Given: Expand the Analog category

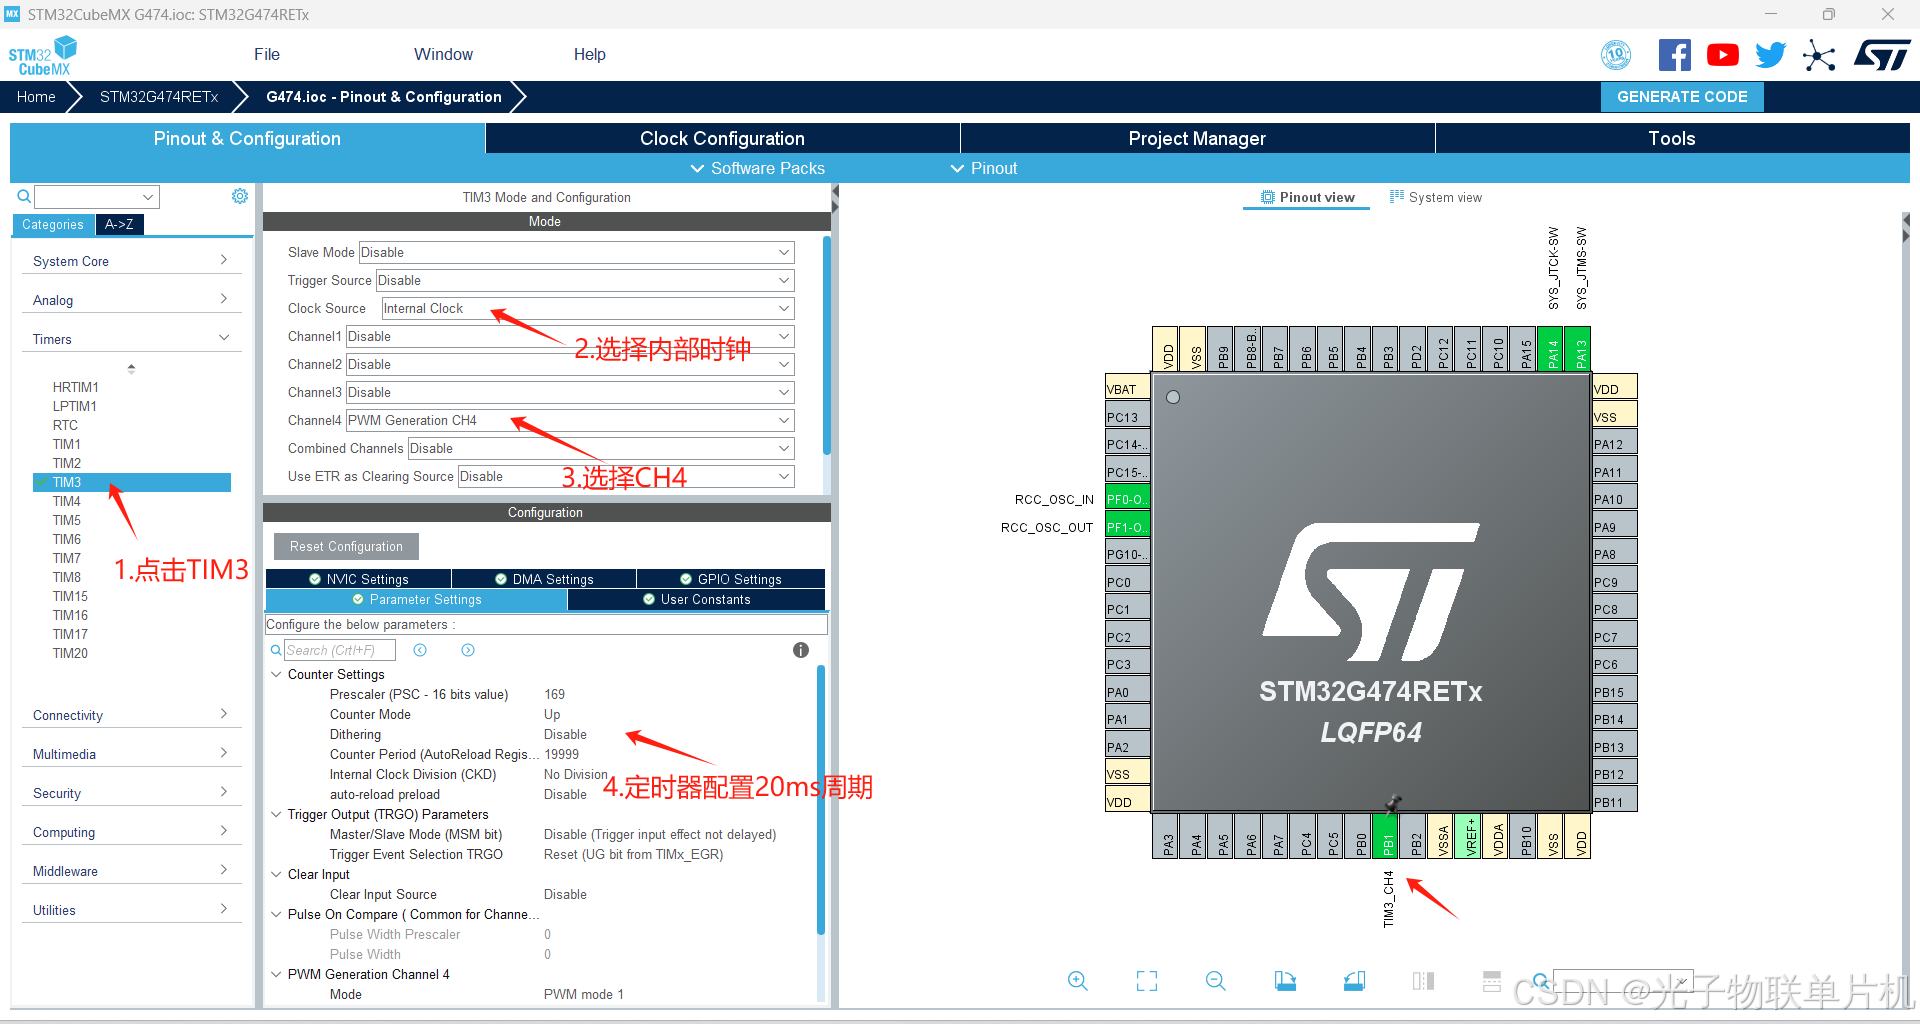Looking at the screenshot, I should 130,300.
